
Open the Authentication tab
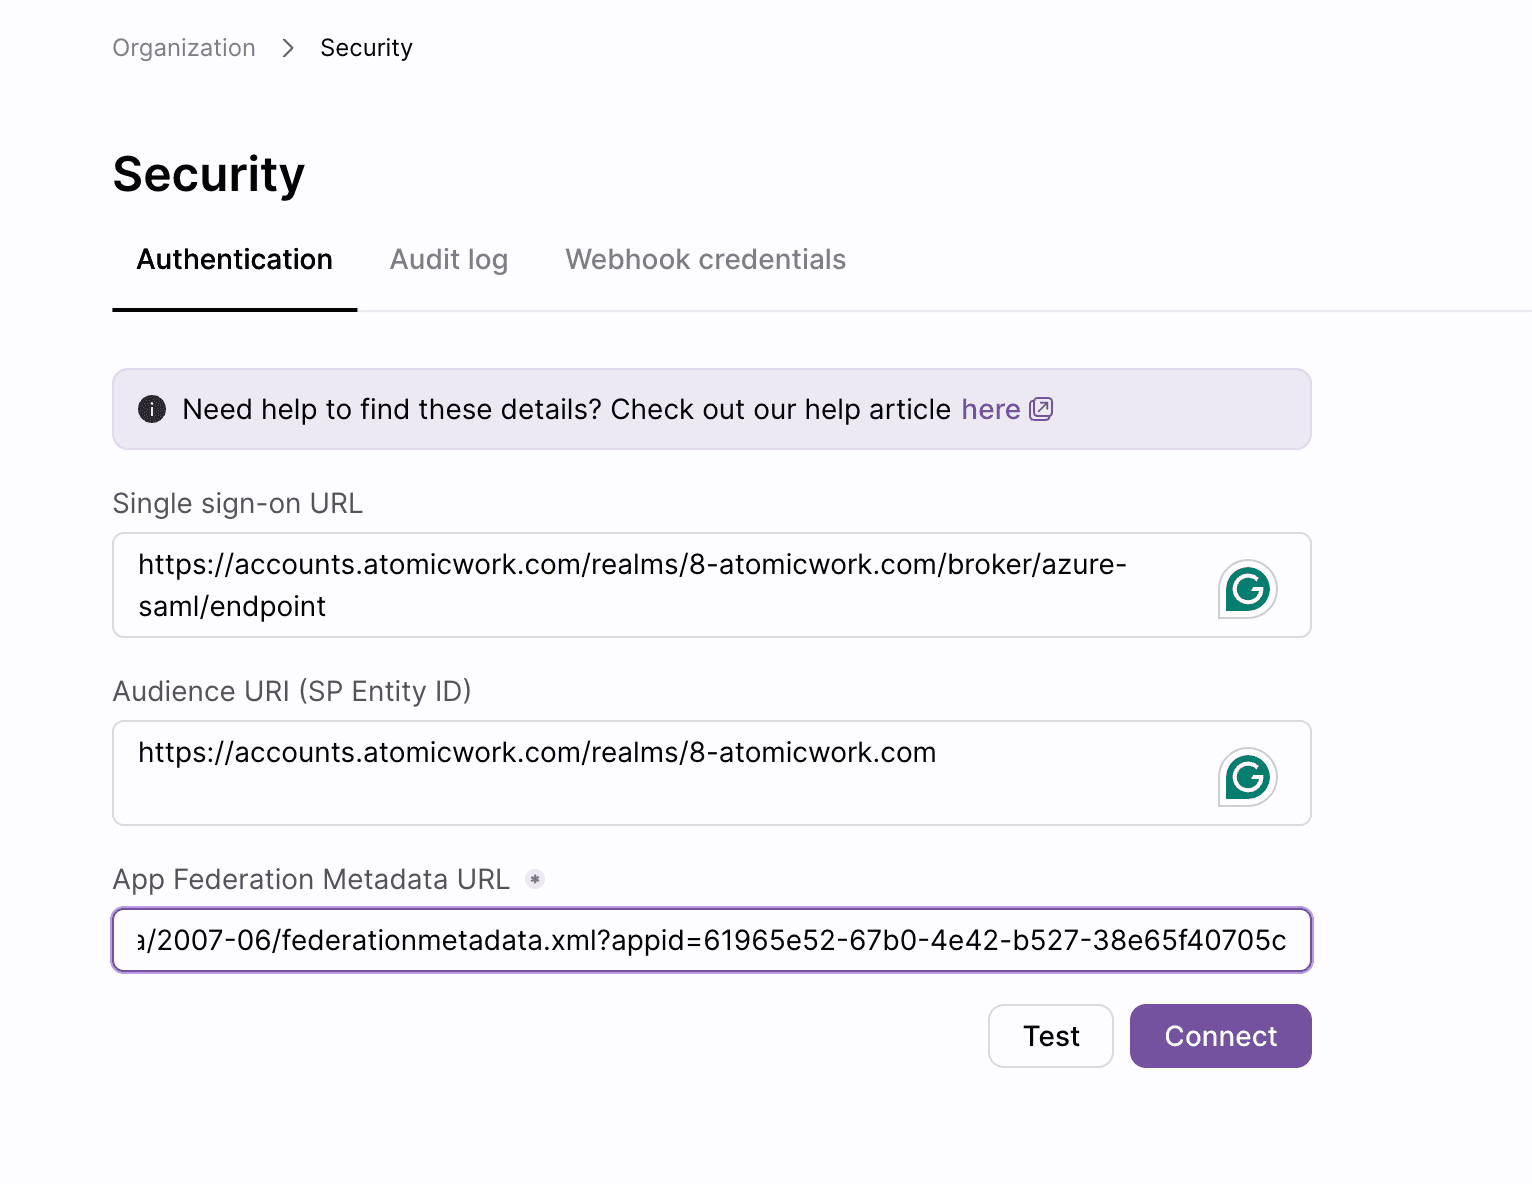click(234, 260)
